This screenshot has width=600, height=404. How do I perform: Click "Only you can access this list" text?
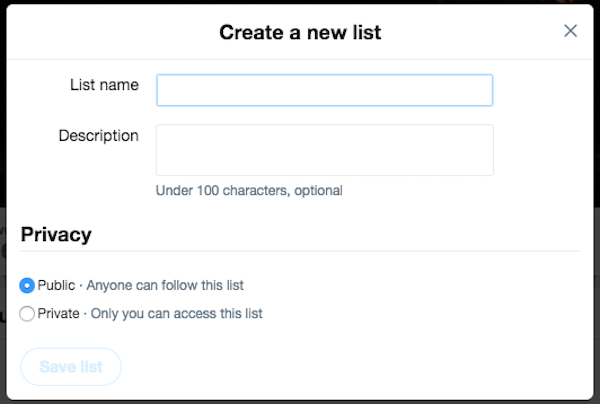(x=177, y=313)
